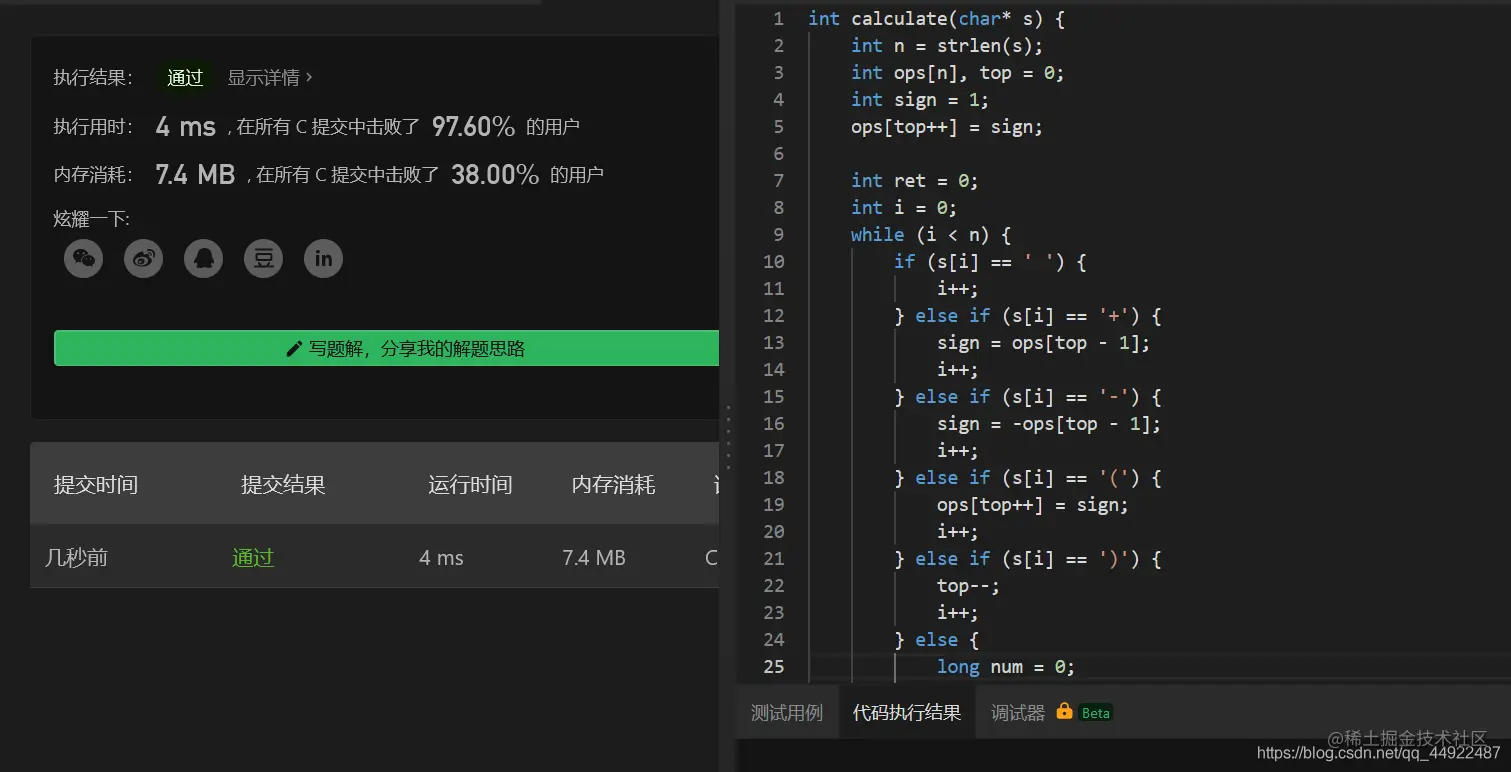Click the green 写题解 share solution button
Viewport: 1511px width, 772px height.
[386, 348]
